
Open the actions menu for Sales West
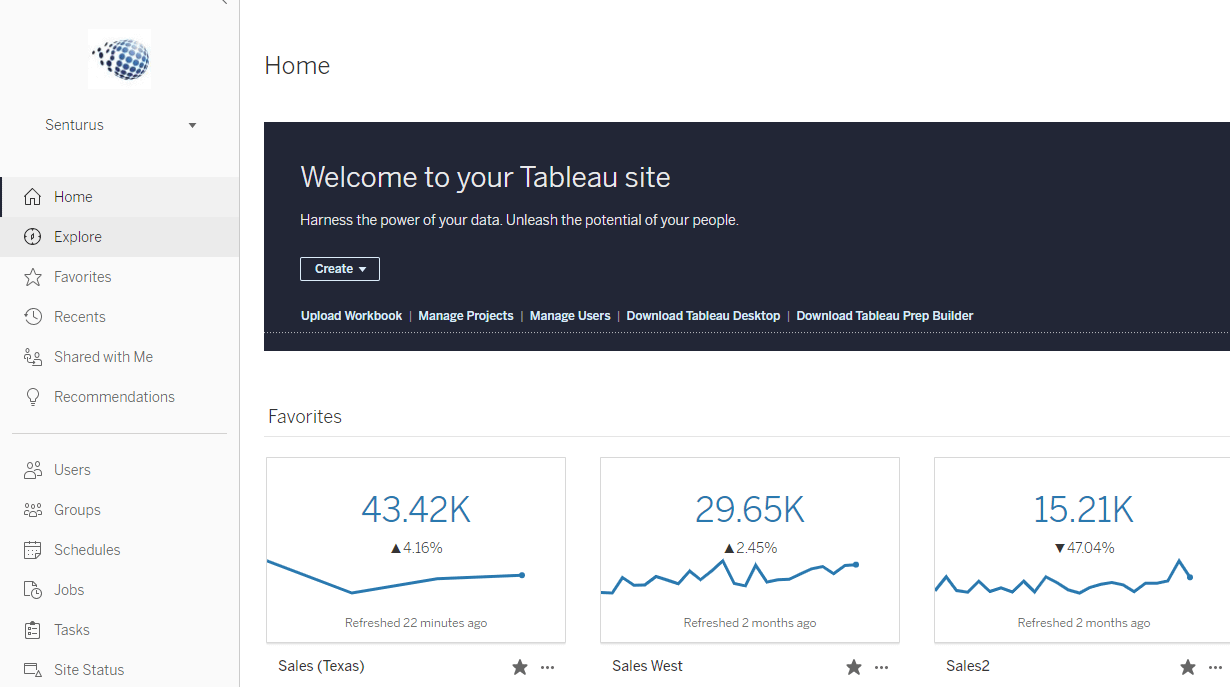[881, 666]
